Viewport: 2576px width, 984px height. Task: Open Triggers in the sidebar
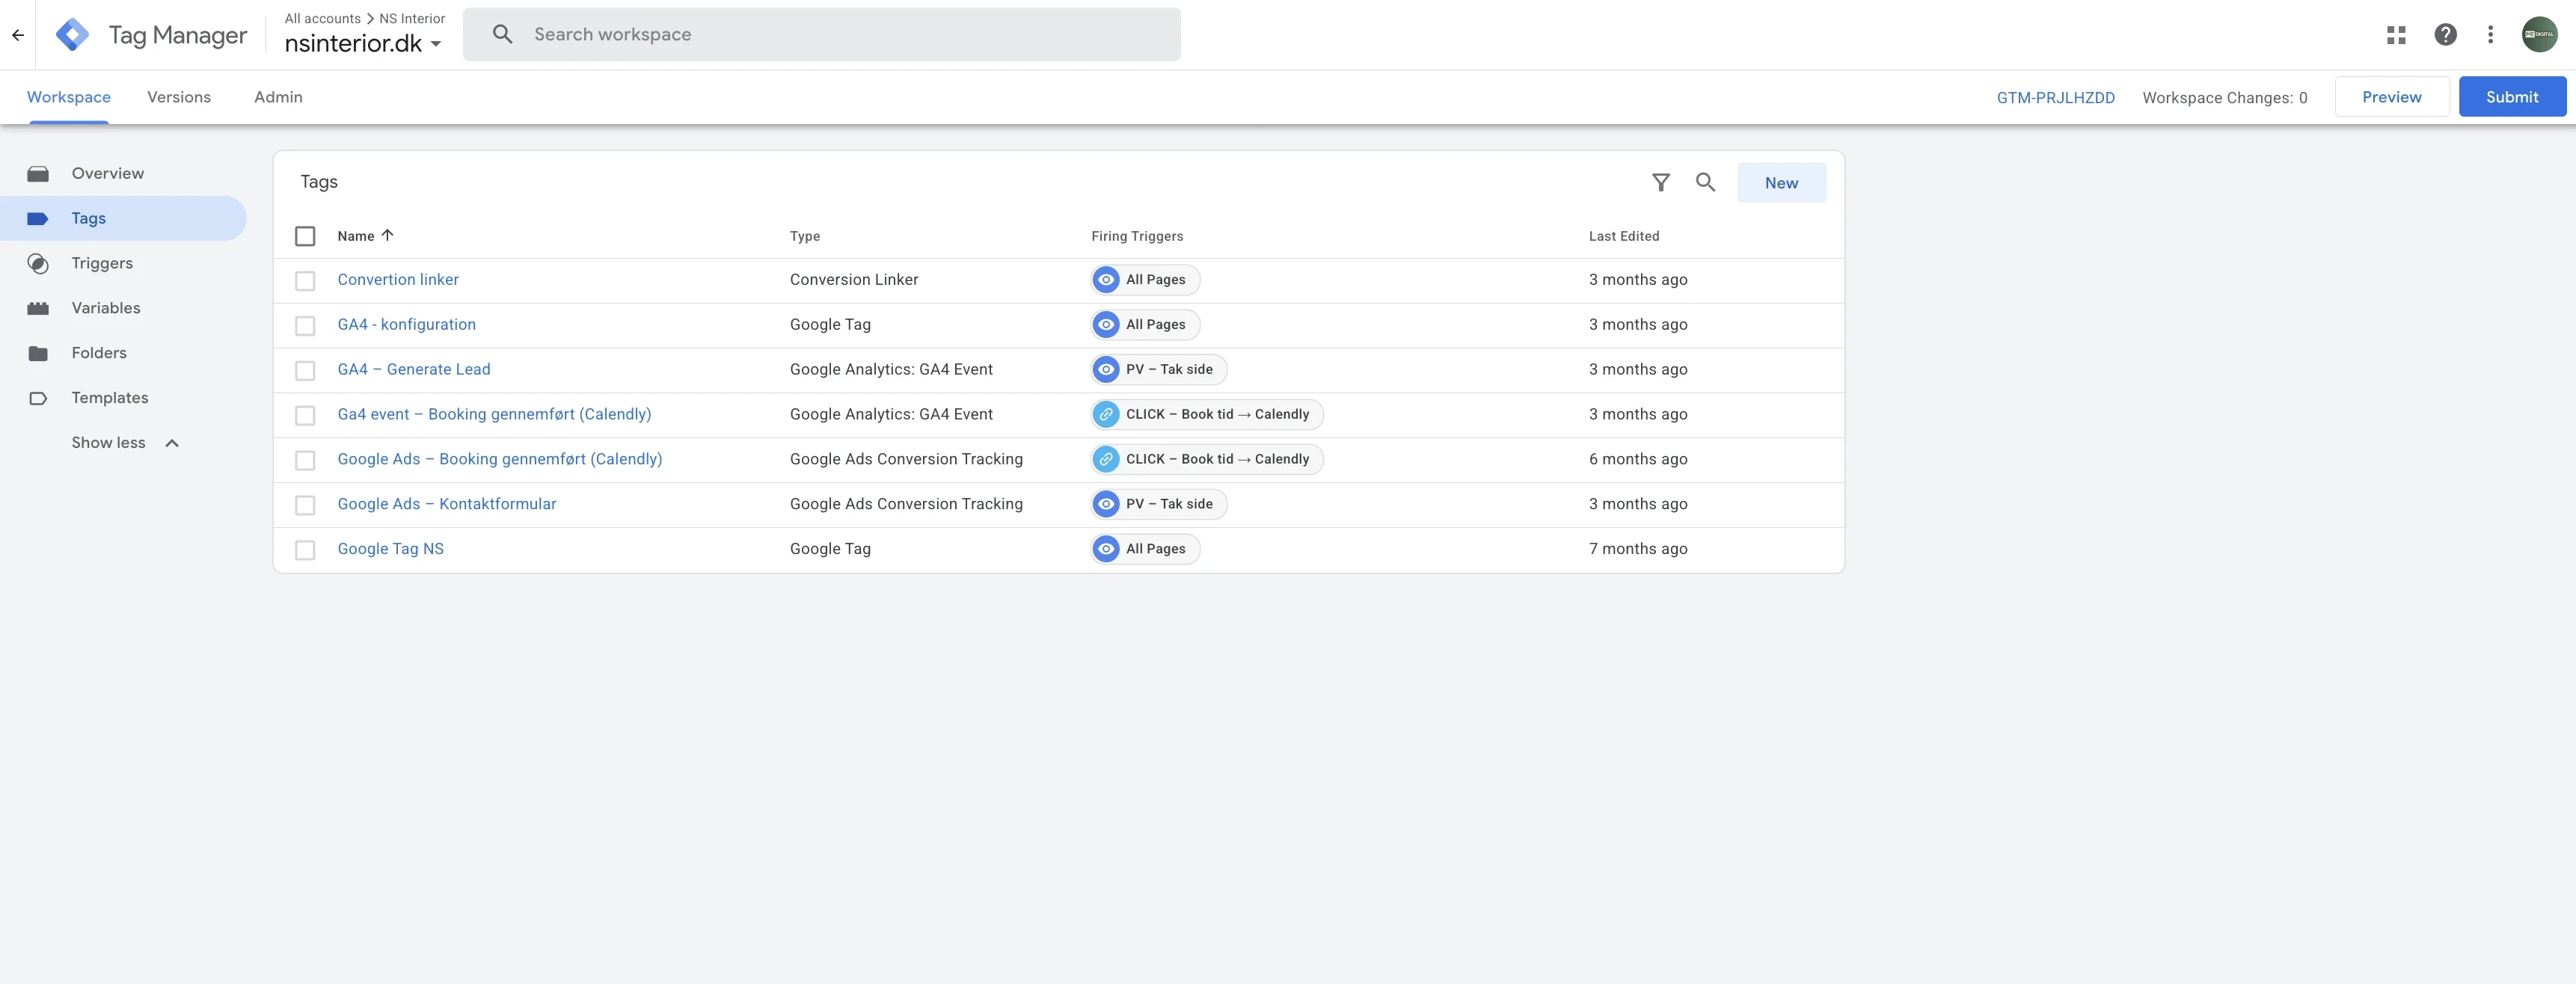(x=102, y=263)
